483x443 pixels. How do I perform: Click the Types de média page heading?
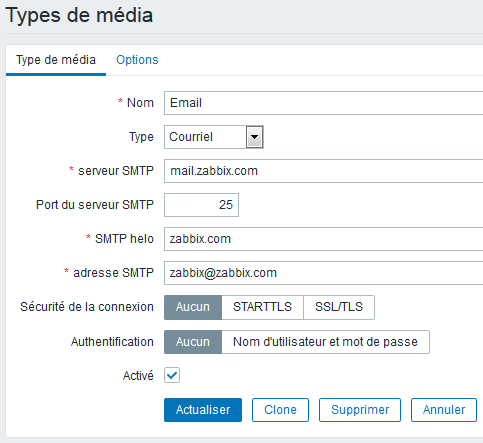tap(79, 16)
